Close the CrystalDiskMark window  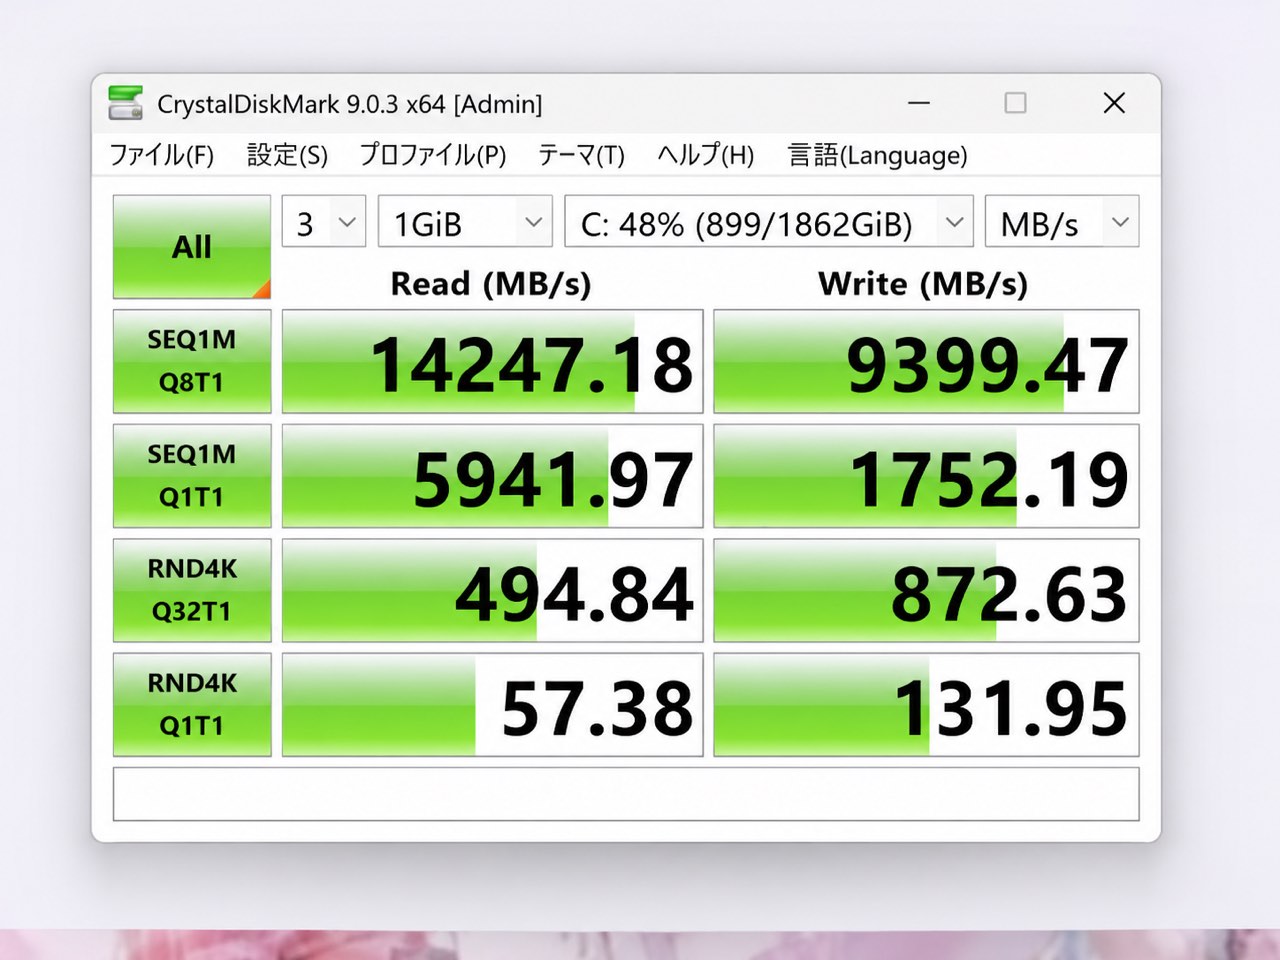(x=1114, y=103)
